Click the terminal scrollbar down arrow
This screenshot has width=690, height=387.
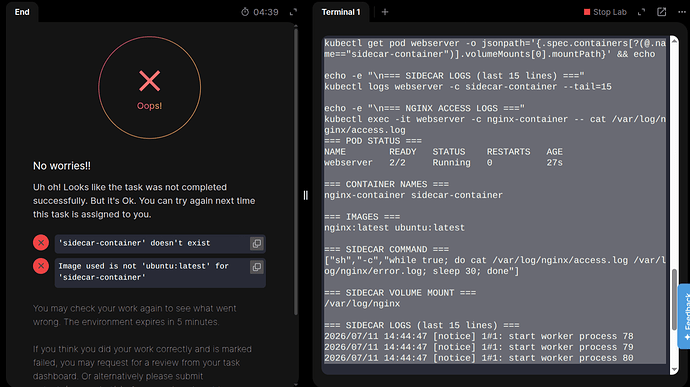674,370
